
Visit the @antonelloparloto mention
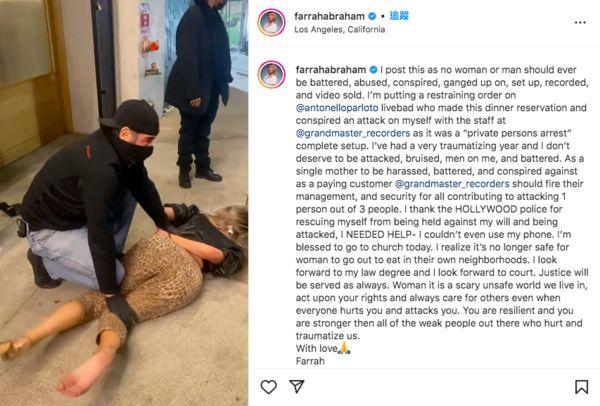pos(337,108)
